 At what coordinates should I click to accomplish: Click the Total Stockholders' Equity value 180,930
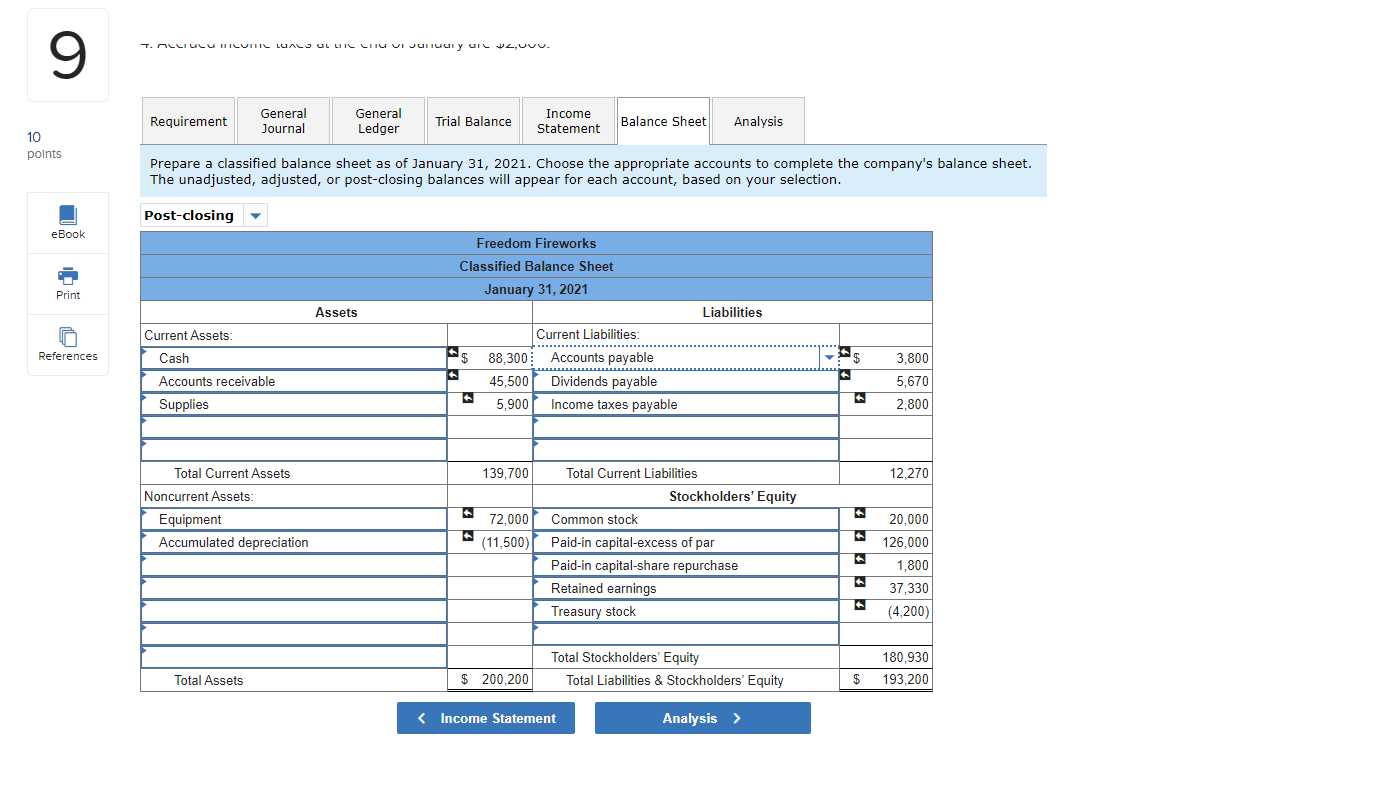(886, 657)
